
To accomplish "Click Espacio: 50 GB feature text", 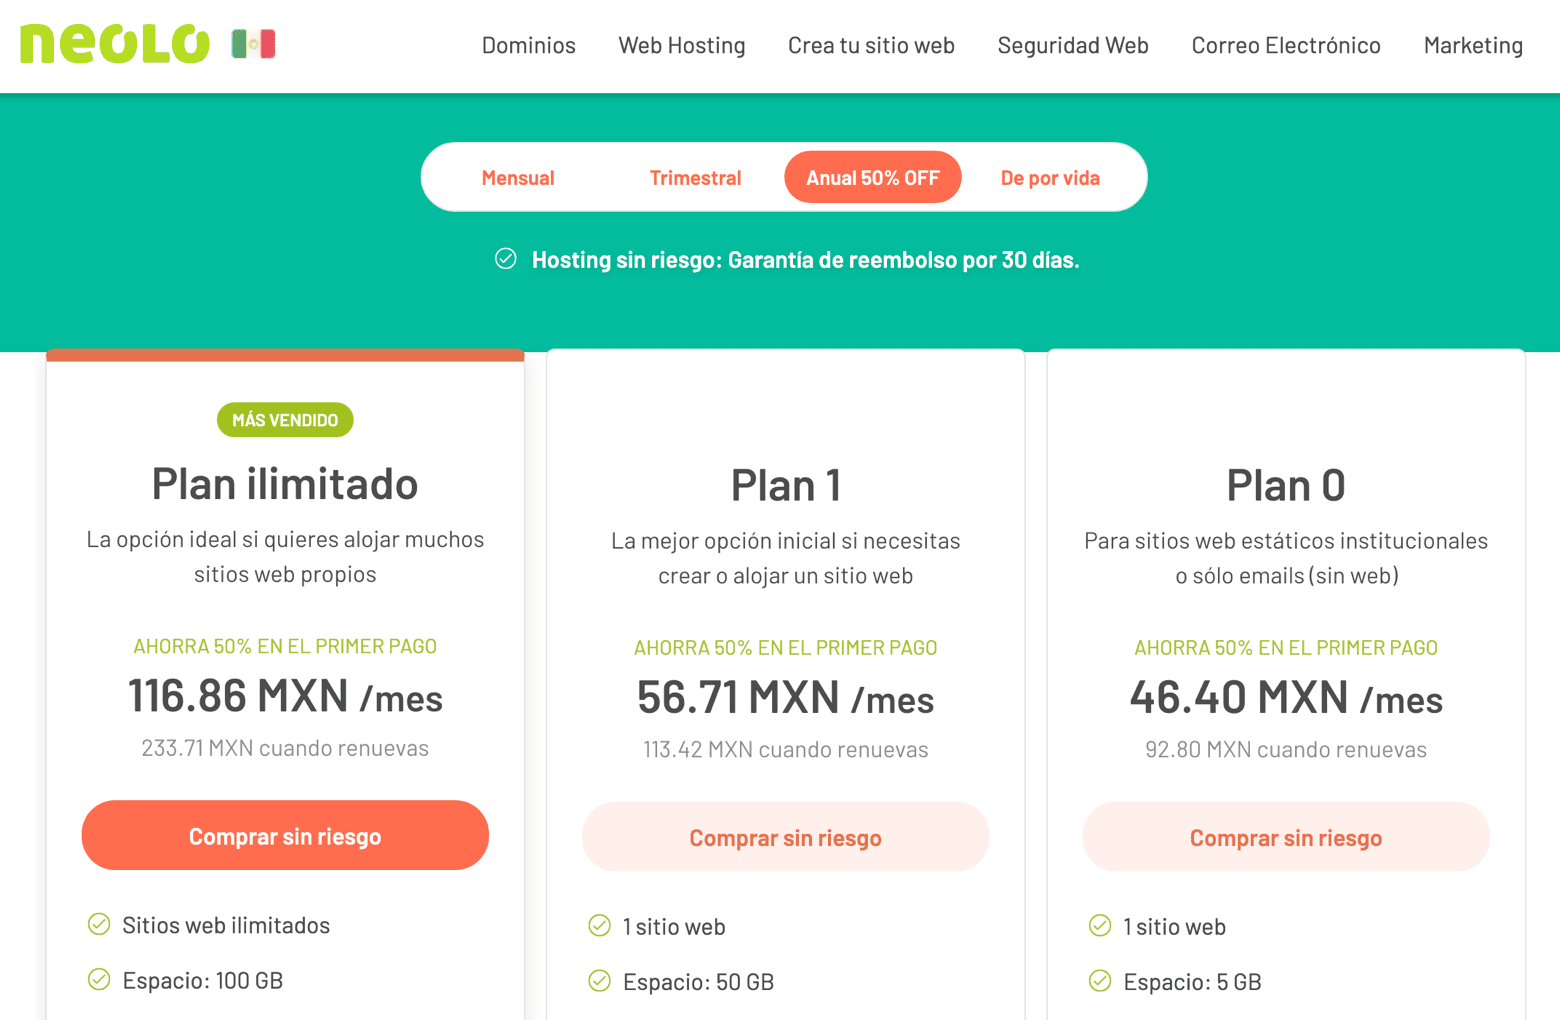I will [x=698, y=982].
